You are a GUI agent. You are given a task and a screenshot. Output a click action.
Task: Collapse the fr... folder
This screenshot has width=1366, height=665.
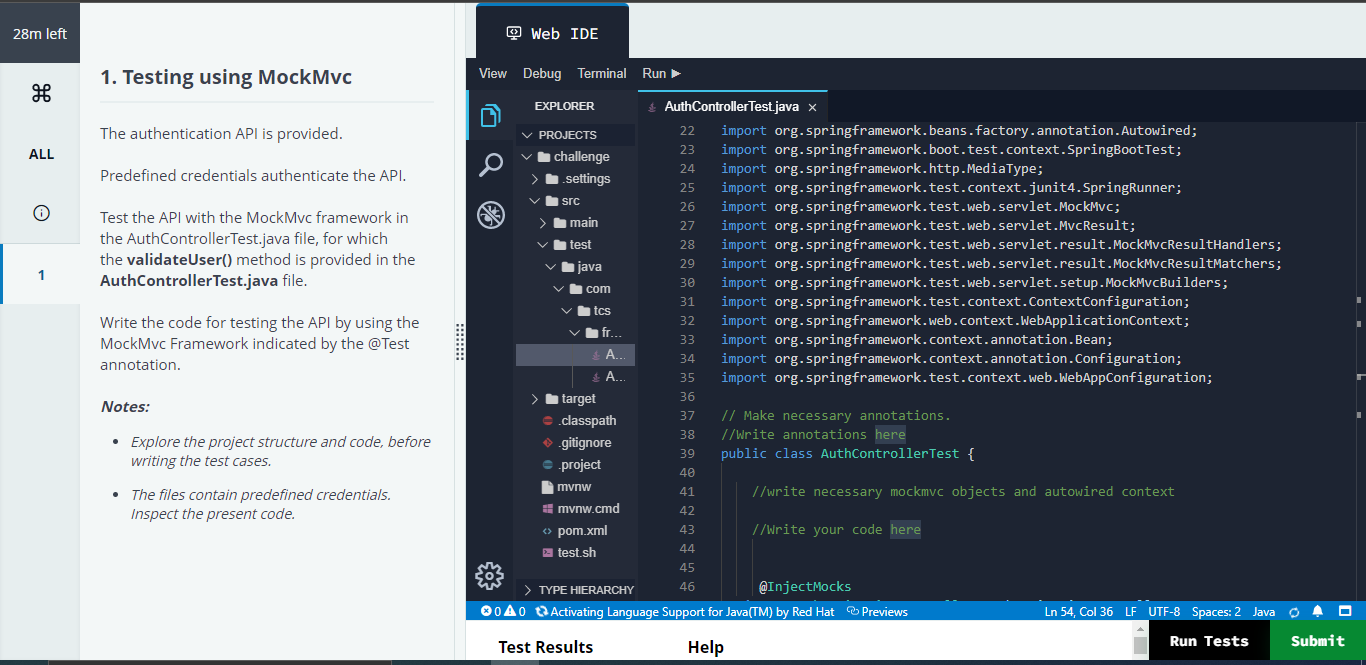[x=575, y=333]
